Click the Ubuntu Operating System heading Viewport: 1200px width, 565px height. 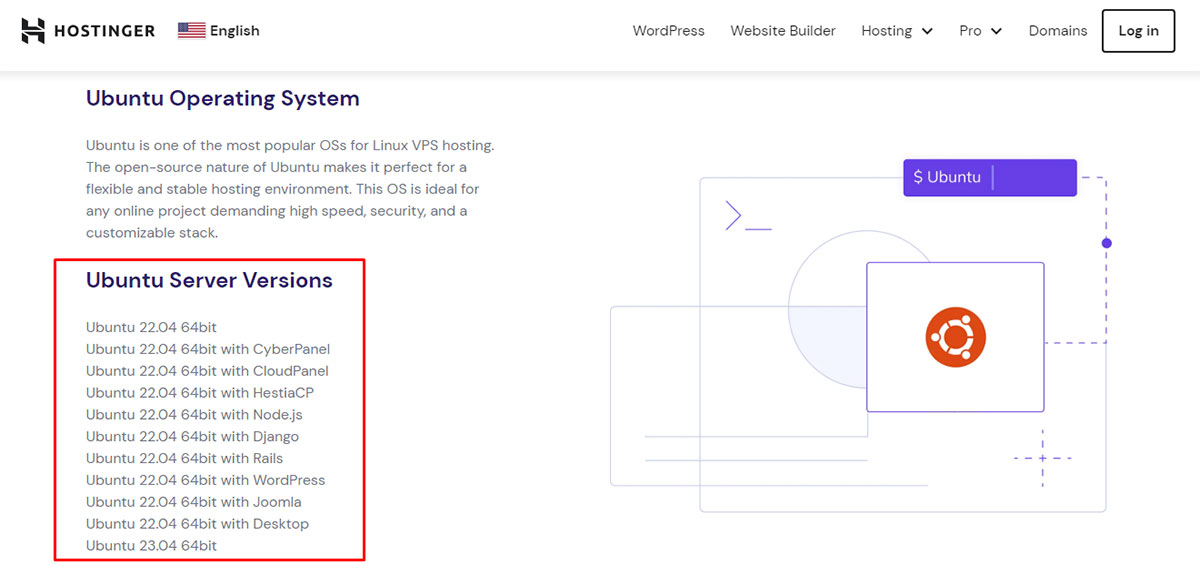(x=223, y=99)
